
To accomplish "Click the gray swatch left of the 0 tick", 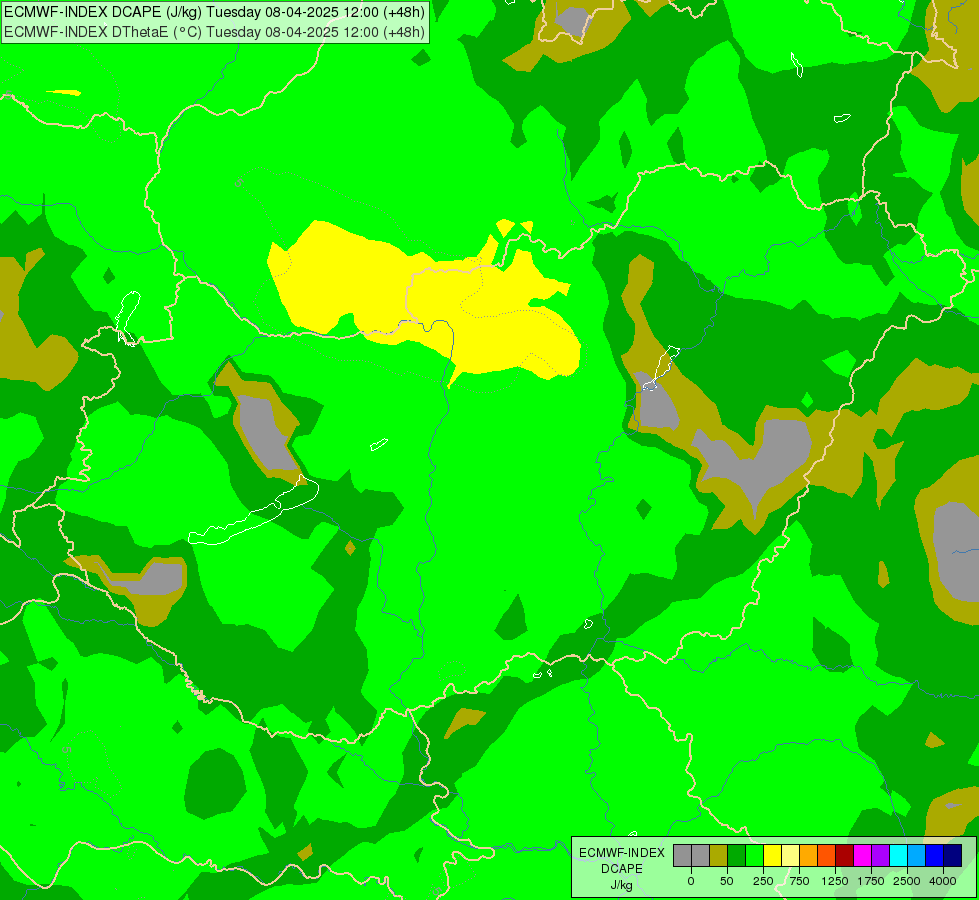I will click(x=682, y=856).
